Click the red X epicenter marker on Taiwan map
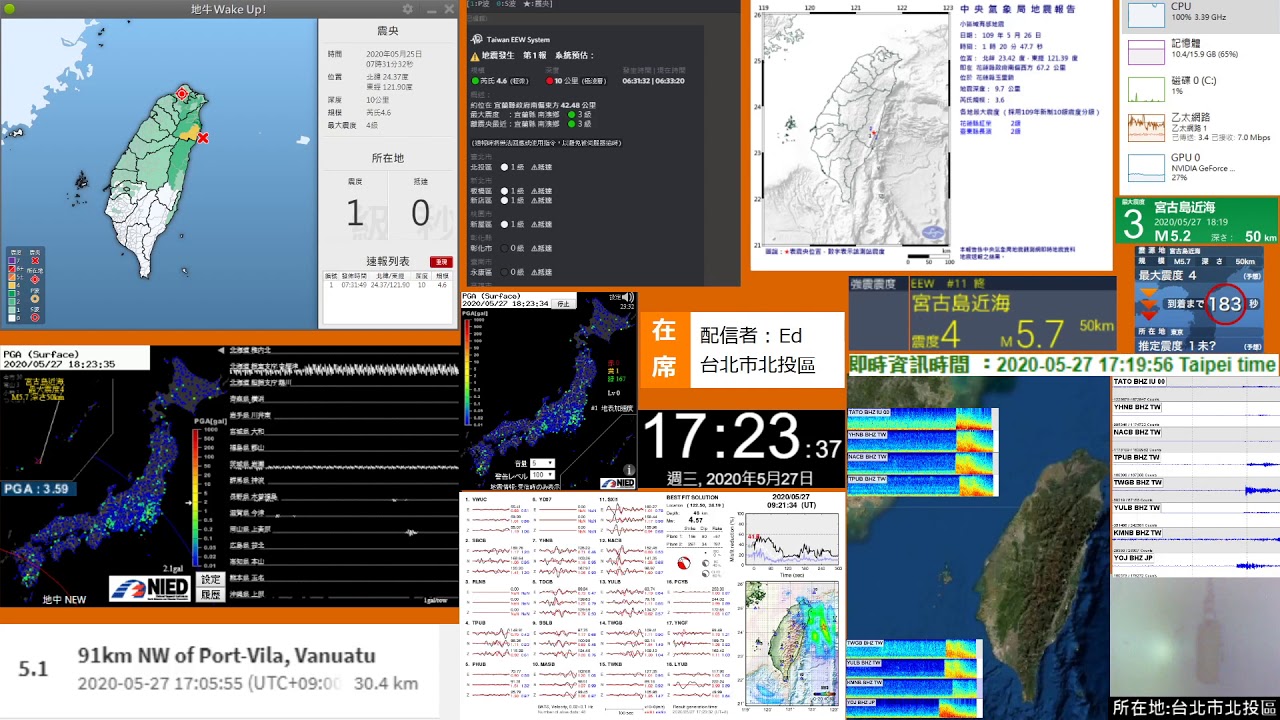The height and width of the screenshot is (720, 1280). point(203,138)
